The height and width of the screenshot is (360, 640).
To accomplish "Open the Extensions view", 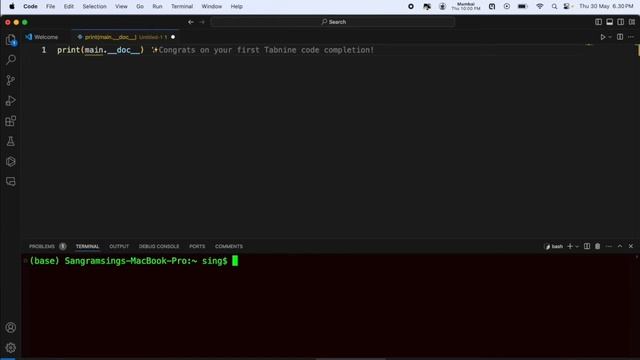I will pyautogui.click(x=11, y=121).
